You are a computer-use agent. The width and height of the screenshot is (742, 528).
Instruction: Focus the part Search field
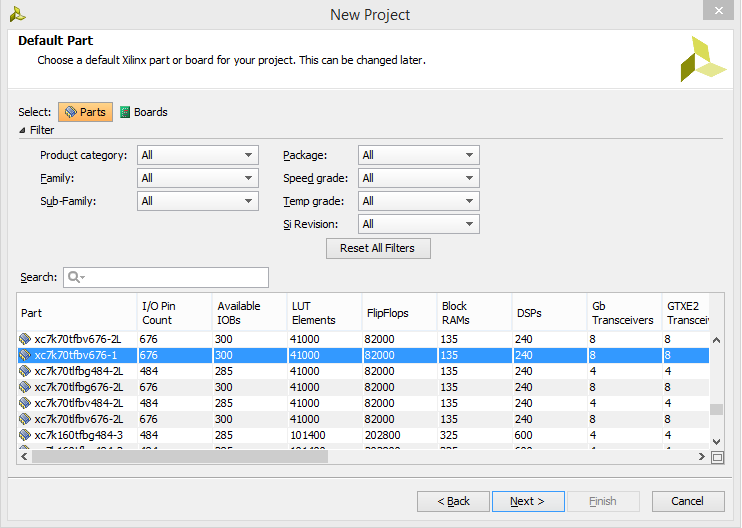(x=166, y=277)
